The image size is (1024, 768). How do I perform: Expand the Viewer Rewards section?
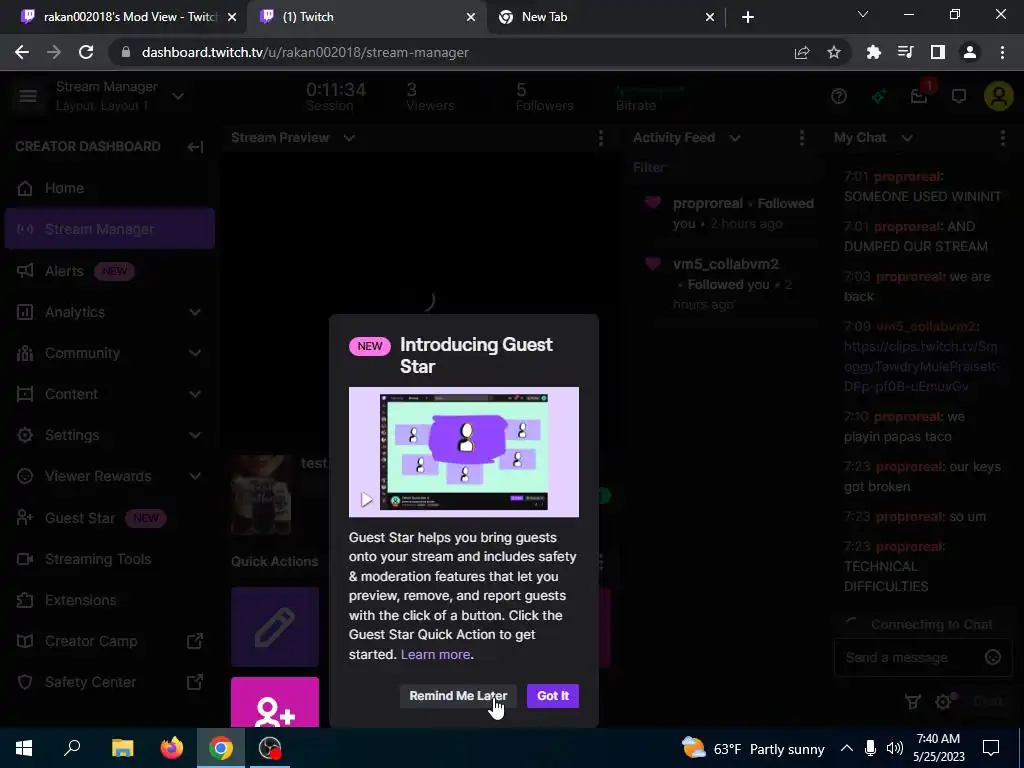(109, 476)
